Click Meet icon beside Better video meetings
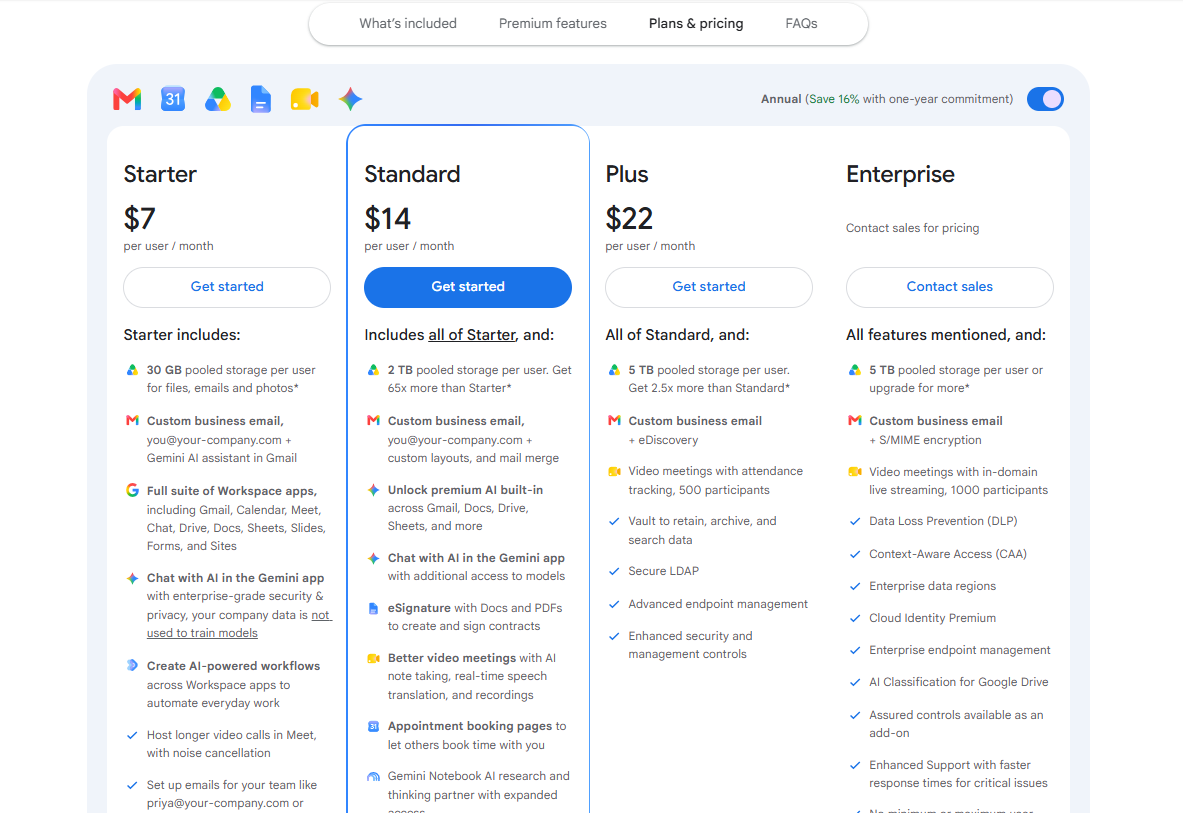Image resolution: width=1183 pixels, height=813 pixels. coord(373,658)
